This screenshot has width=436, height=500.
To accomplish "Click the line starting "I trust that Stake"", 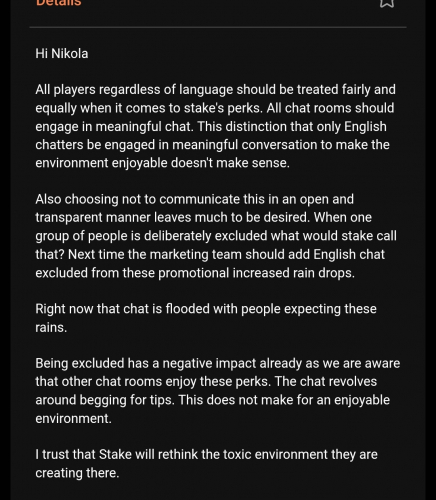I will click(206, 455).
